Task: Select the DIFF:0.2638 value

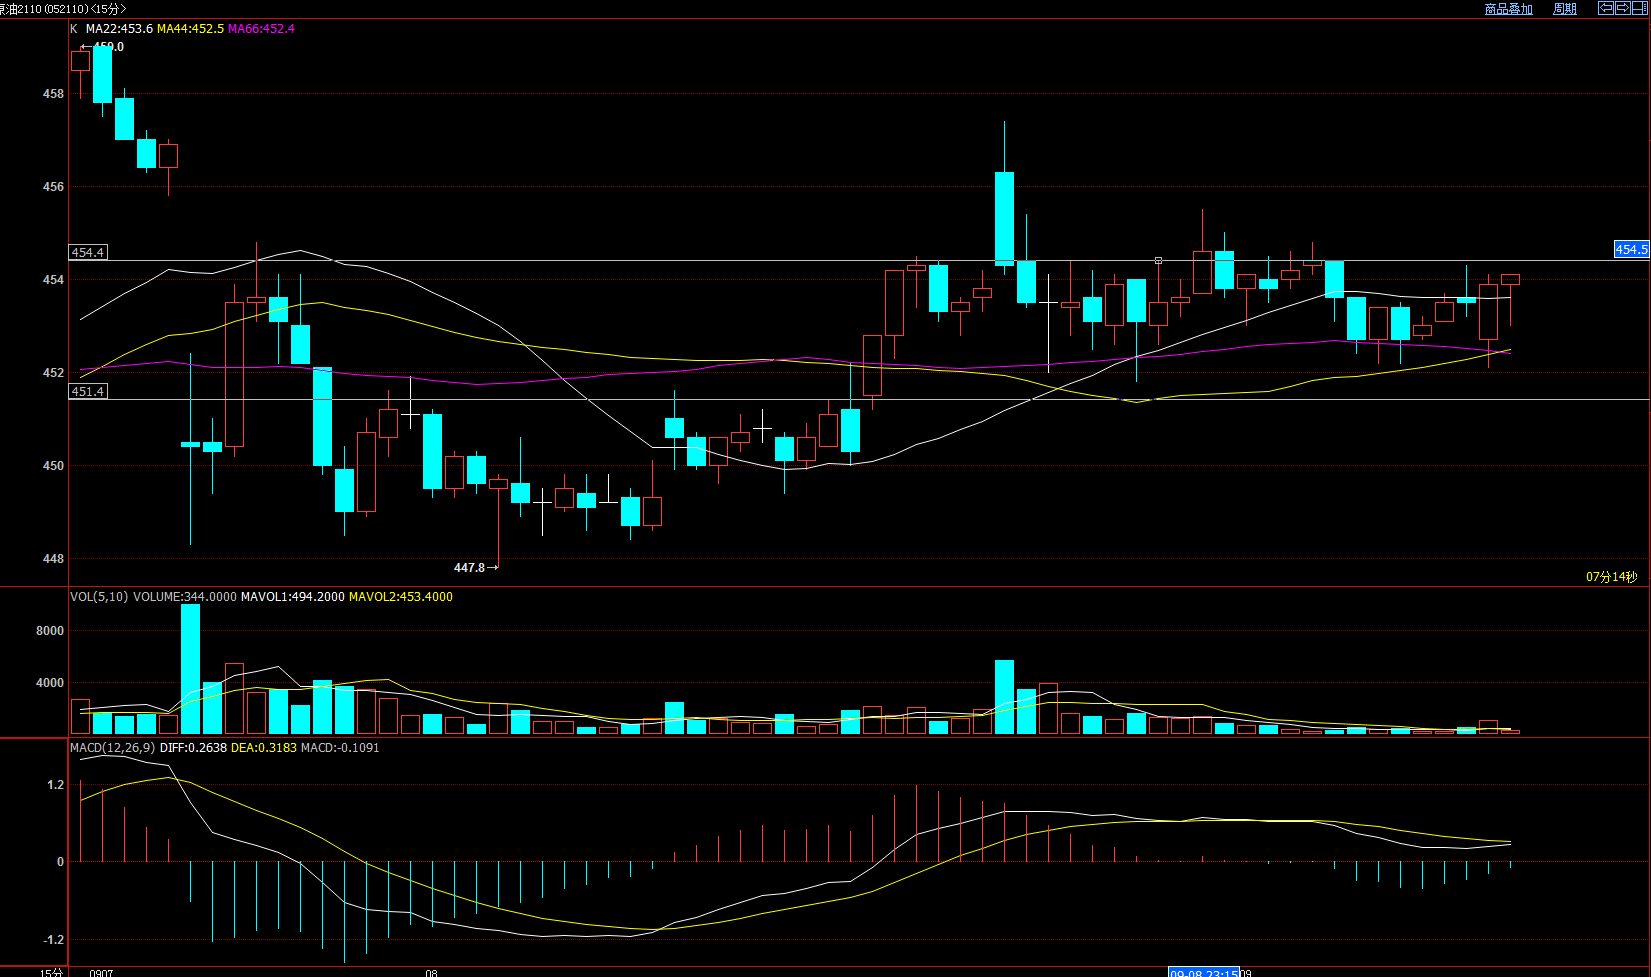Action: tap(193, 748)
